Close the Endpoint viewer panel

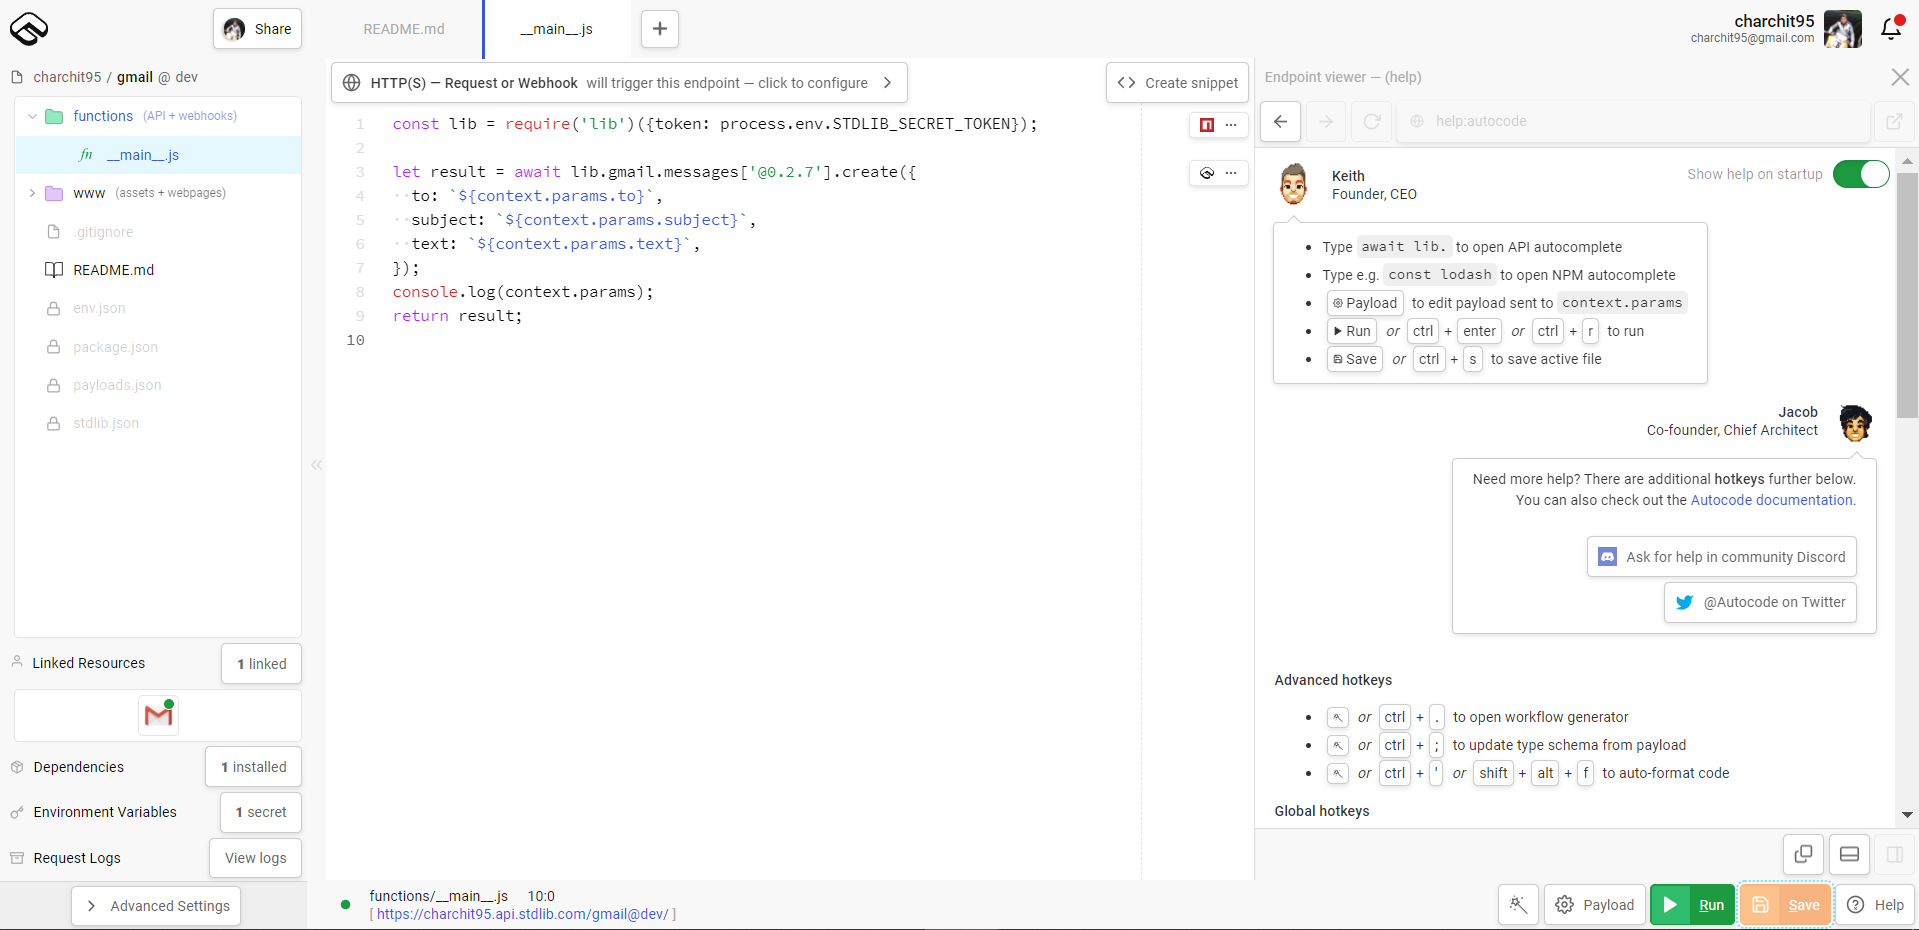pos(1900,77)
